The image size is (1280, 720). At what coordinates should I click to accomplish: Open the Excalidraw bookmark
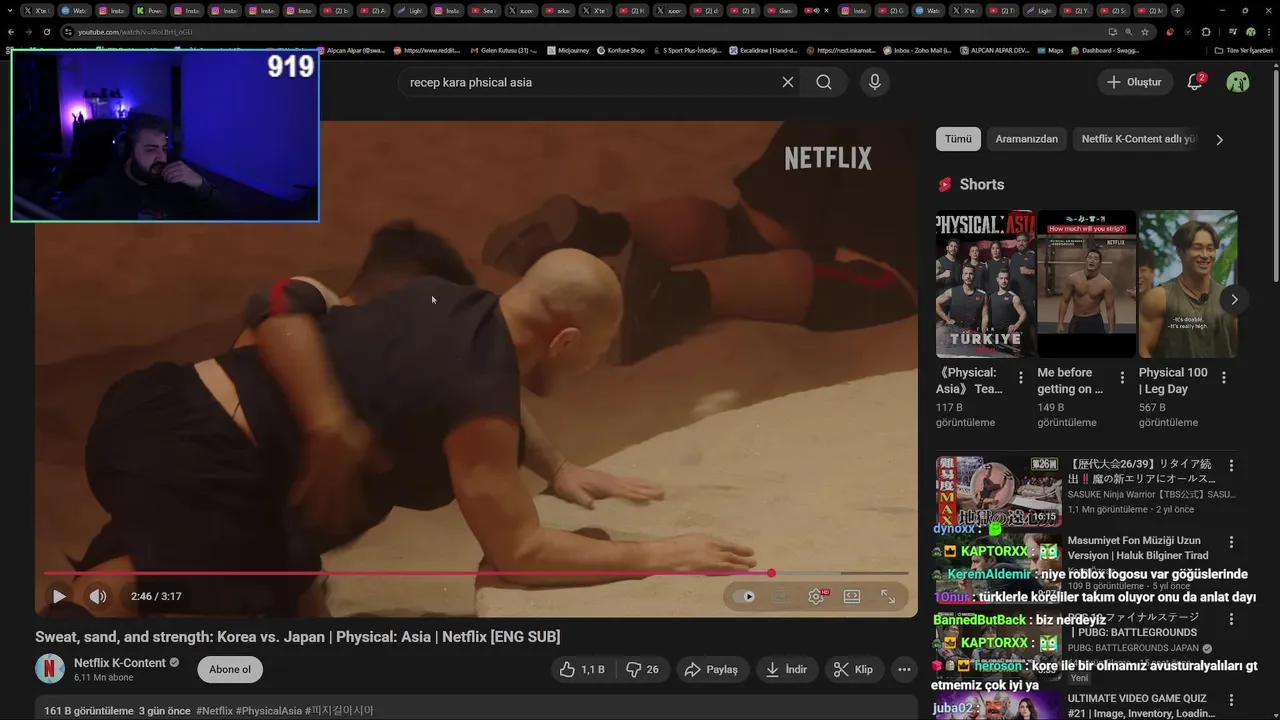[761, 50]
